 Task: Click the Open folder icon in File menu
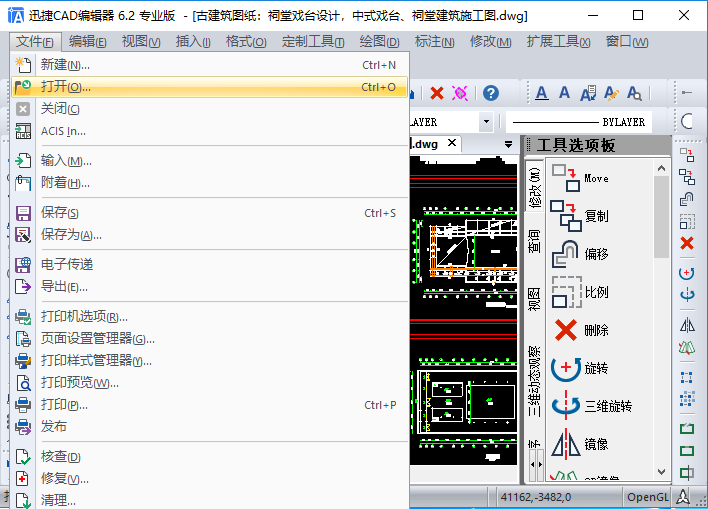click(23, 87)
